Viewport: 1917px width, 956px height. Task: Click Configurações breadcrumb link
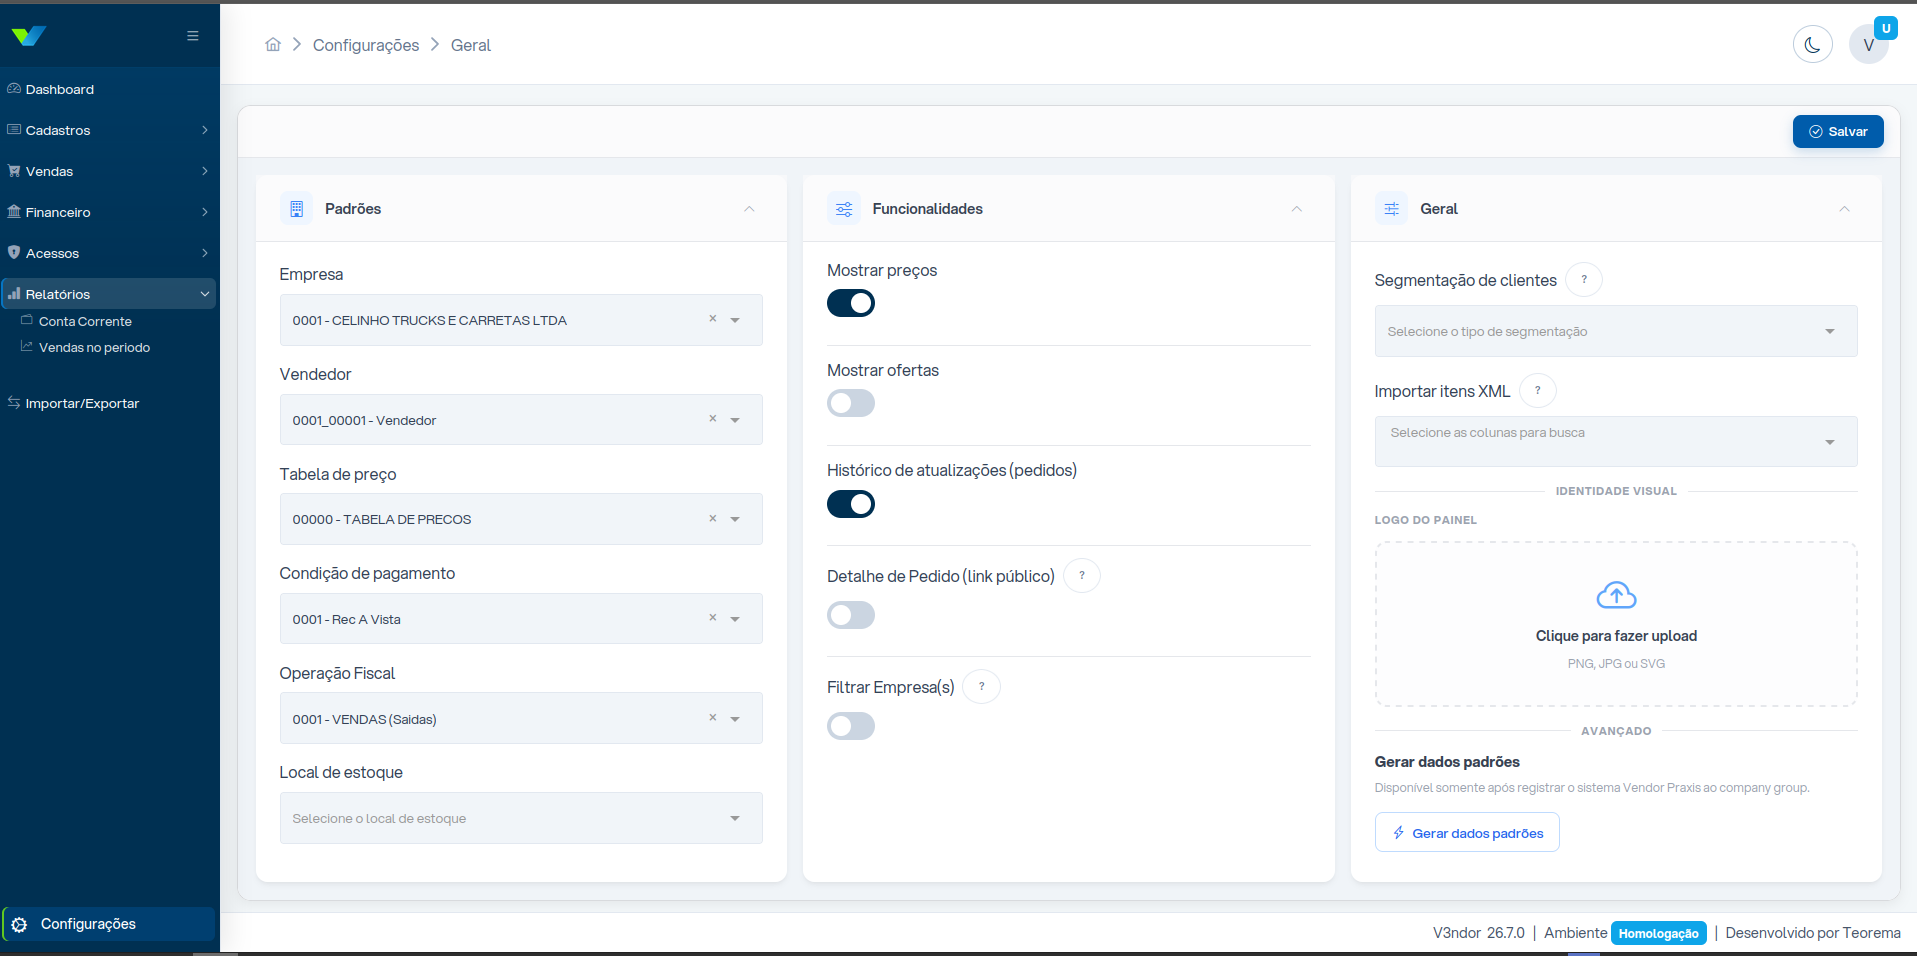(x=366, y=45)
